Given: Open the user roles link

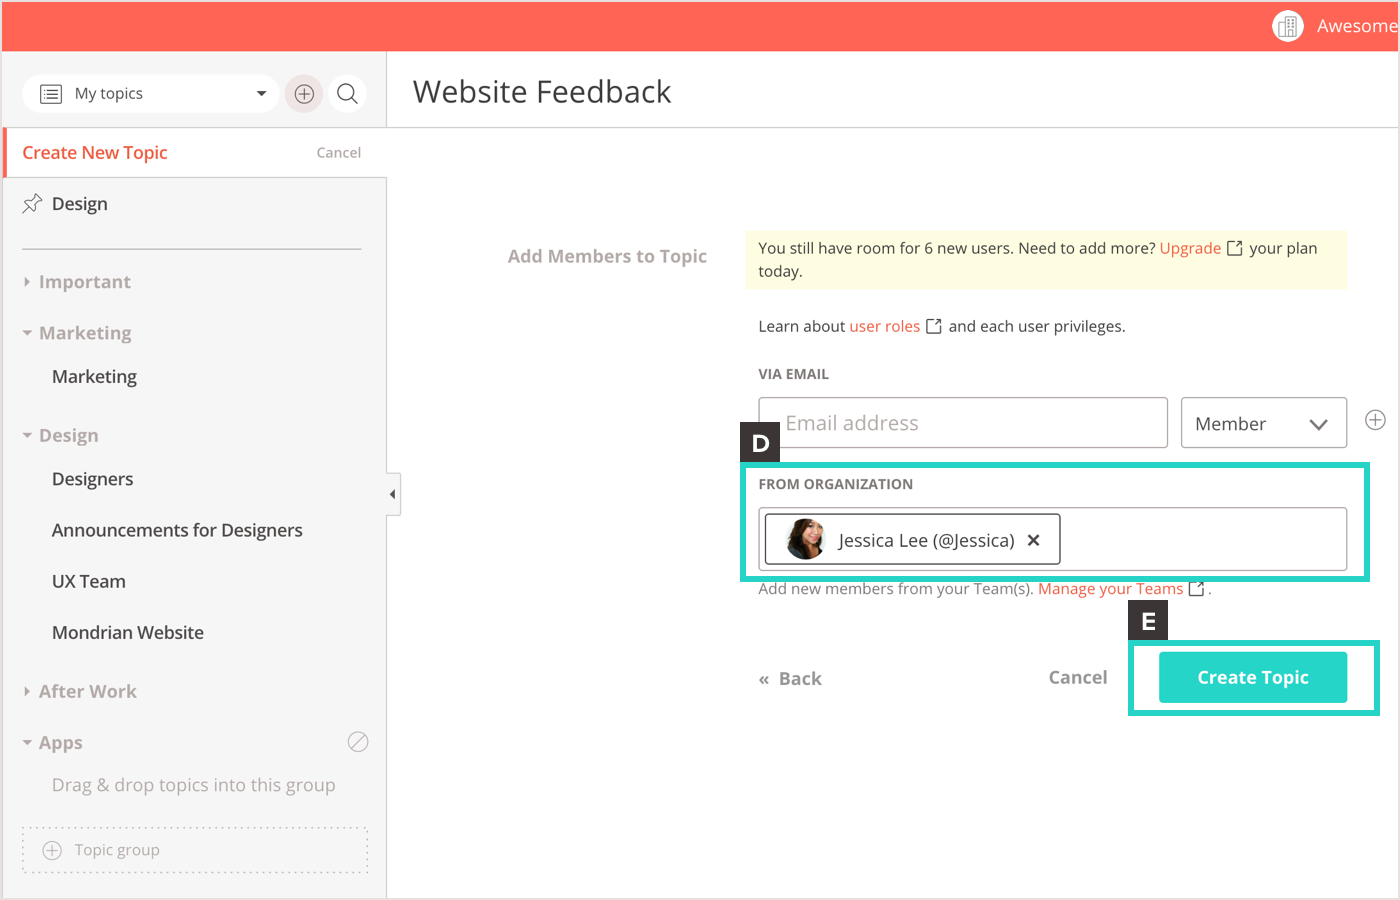Looking at the screenshot, I should pos(885,326).
